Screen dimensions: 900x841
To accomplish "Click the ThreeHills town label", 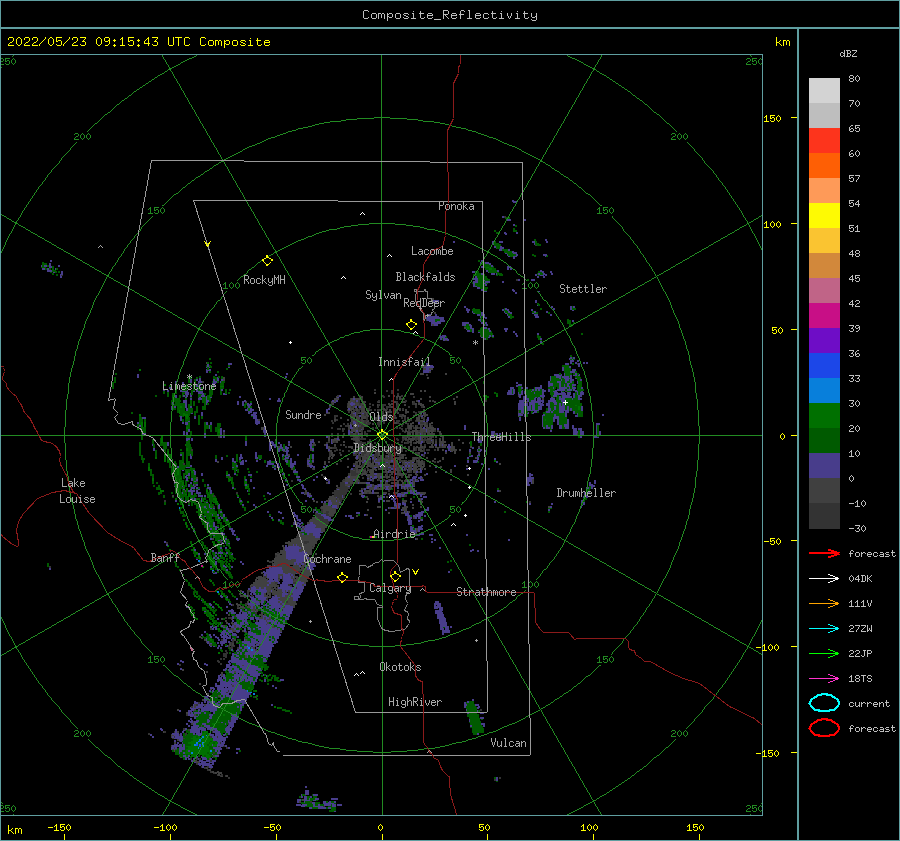I will 502,437.
